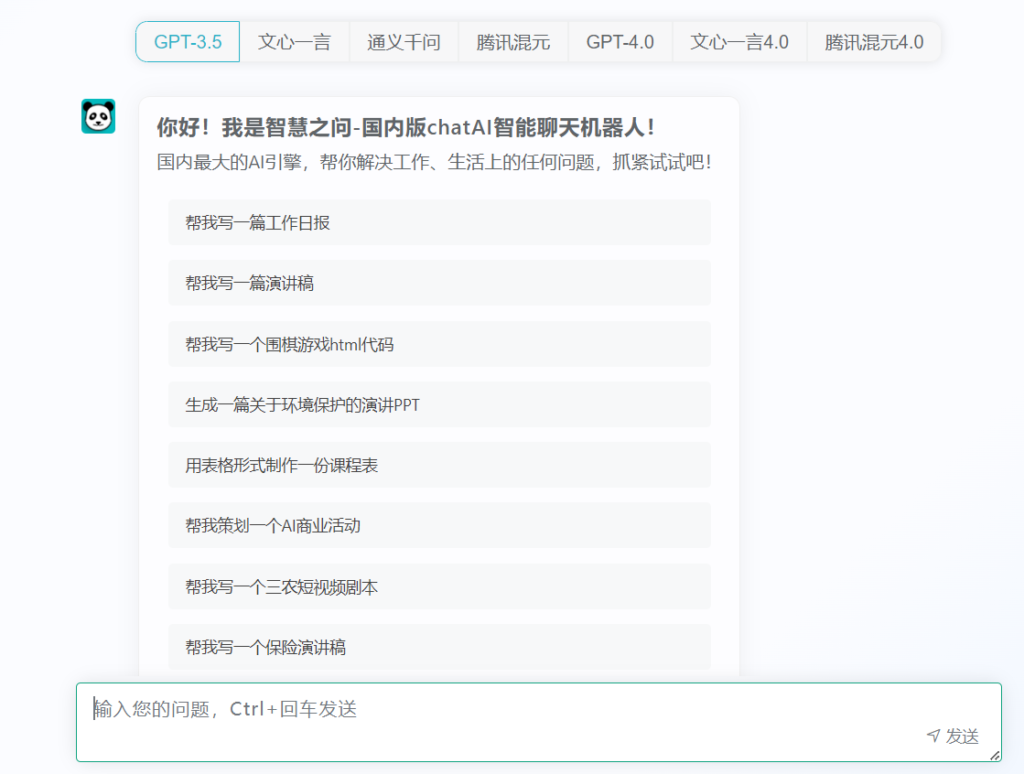Click the paper plane send icon
This screenshot has height=774, width=1024.
tap(933, 736)
